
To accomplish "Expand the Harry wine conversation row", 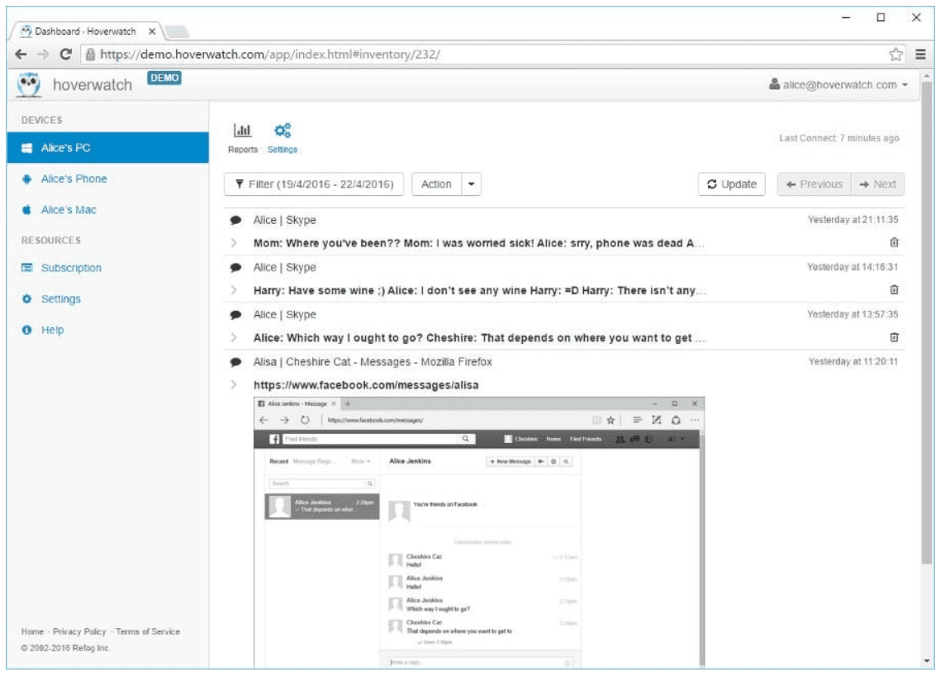I will click(x=234, y=290).
